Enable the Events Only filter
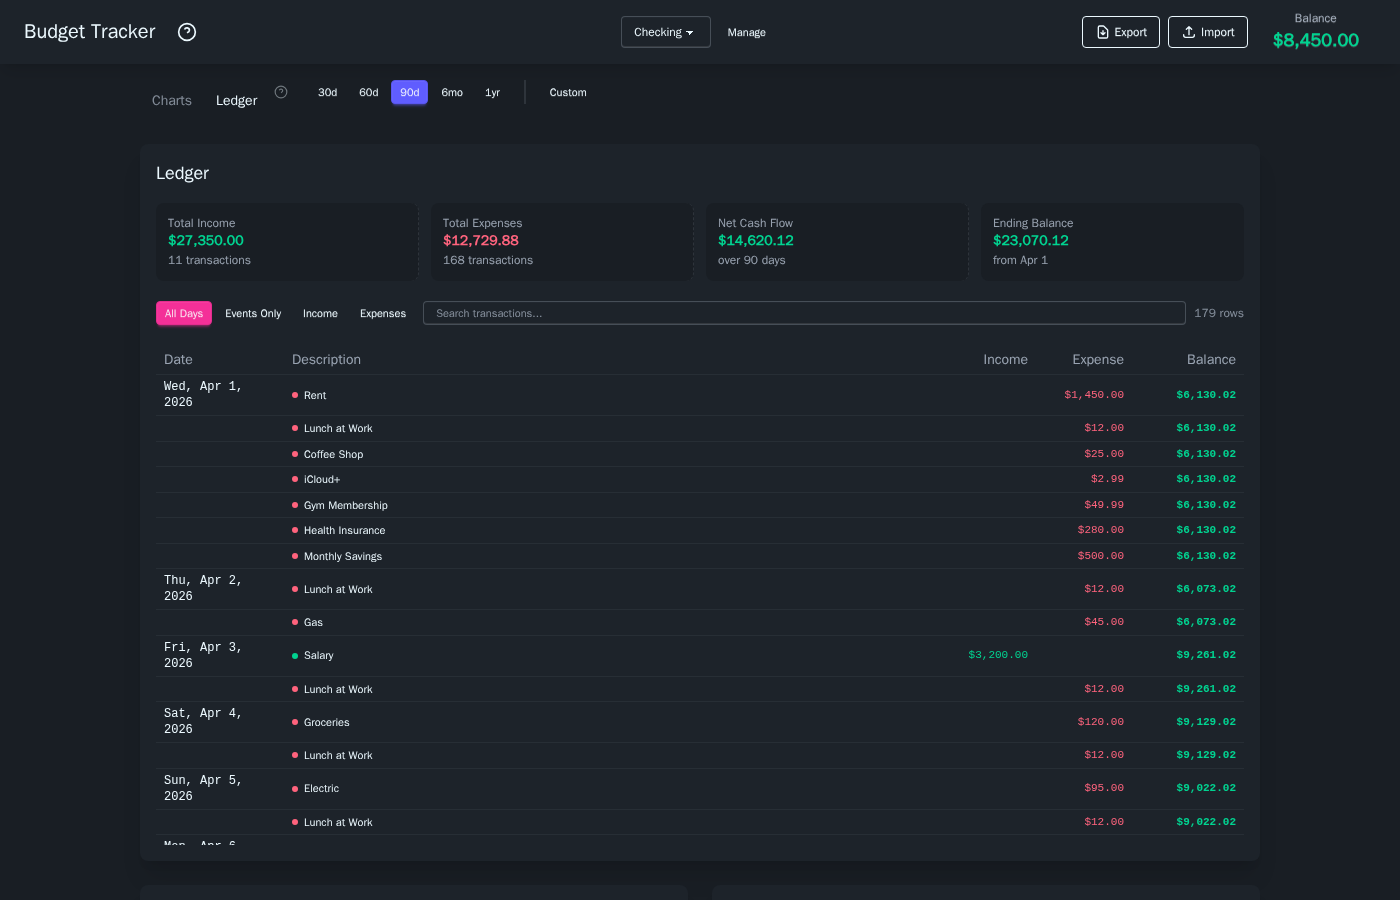This screenshot has width=1400, height=900. click(253, 313)
